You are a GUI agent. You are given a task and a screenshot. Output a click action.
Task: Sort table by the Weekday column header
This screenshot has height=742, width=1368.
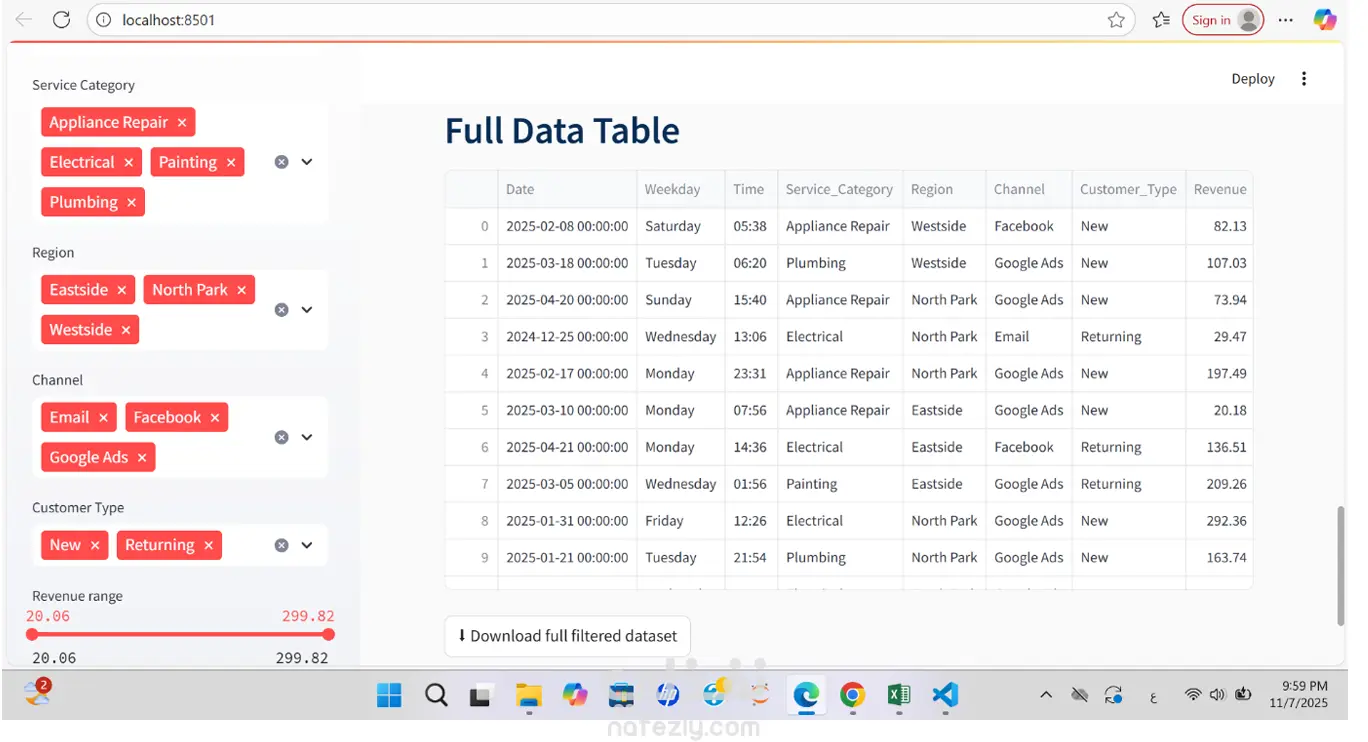tap(681, 189)
